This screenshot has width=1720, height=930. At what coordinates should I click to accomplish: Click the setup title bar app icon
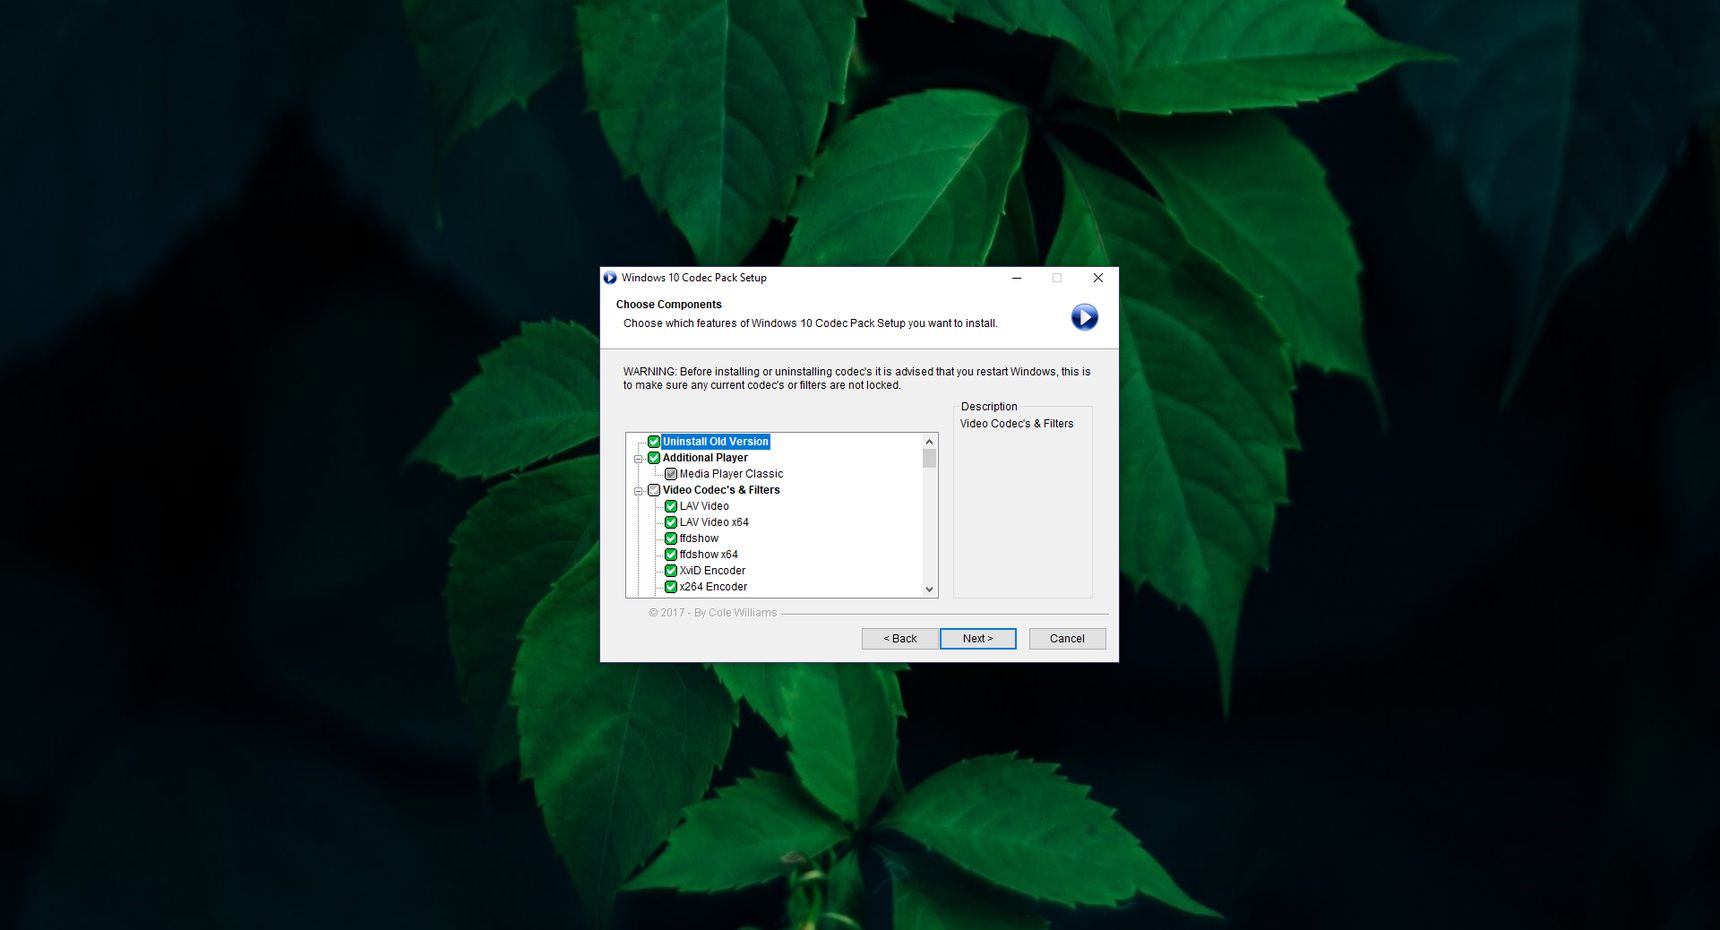coord(610,278)
